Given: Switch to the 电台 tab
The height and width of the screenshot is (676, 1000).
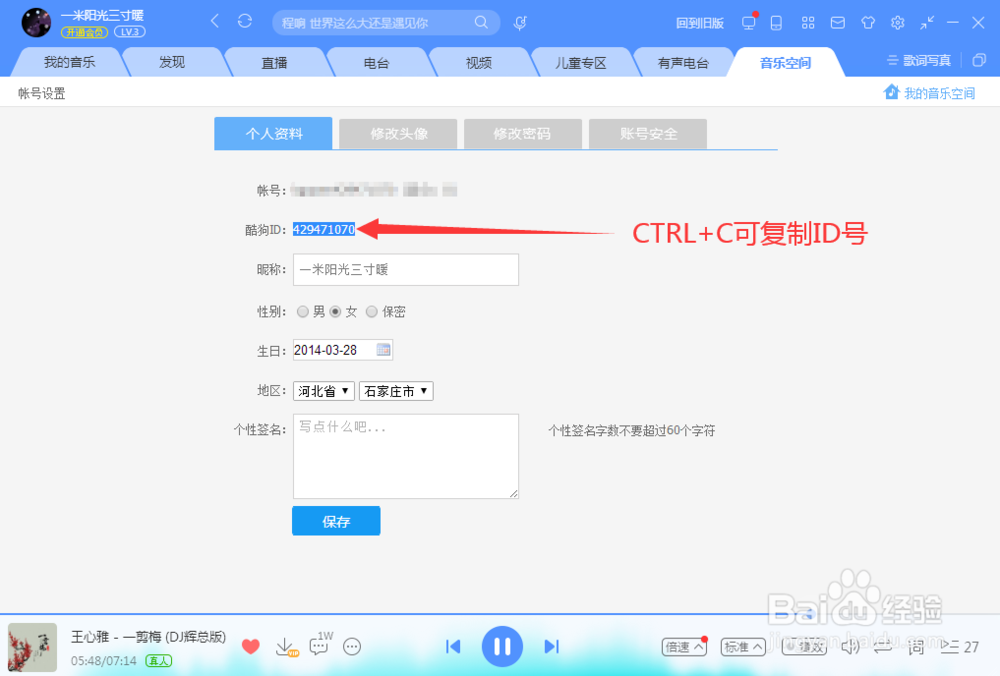Looking at the screenshot, I should pos(376,62).
